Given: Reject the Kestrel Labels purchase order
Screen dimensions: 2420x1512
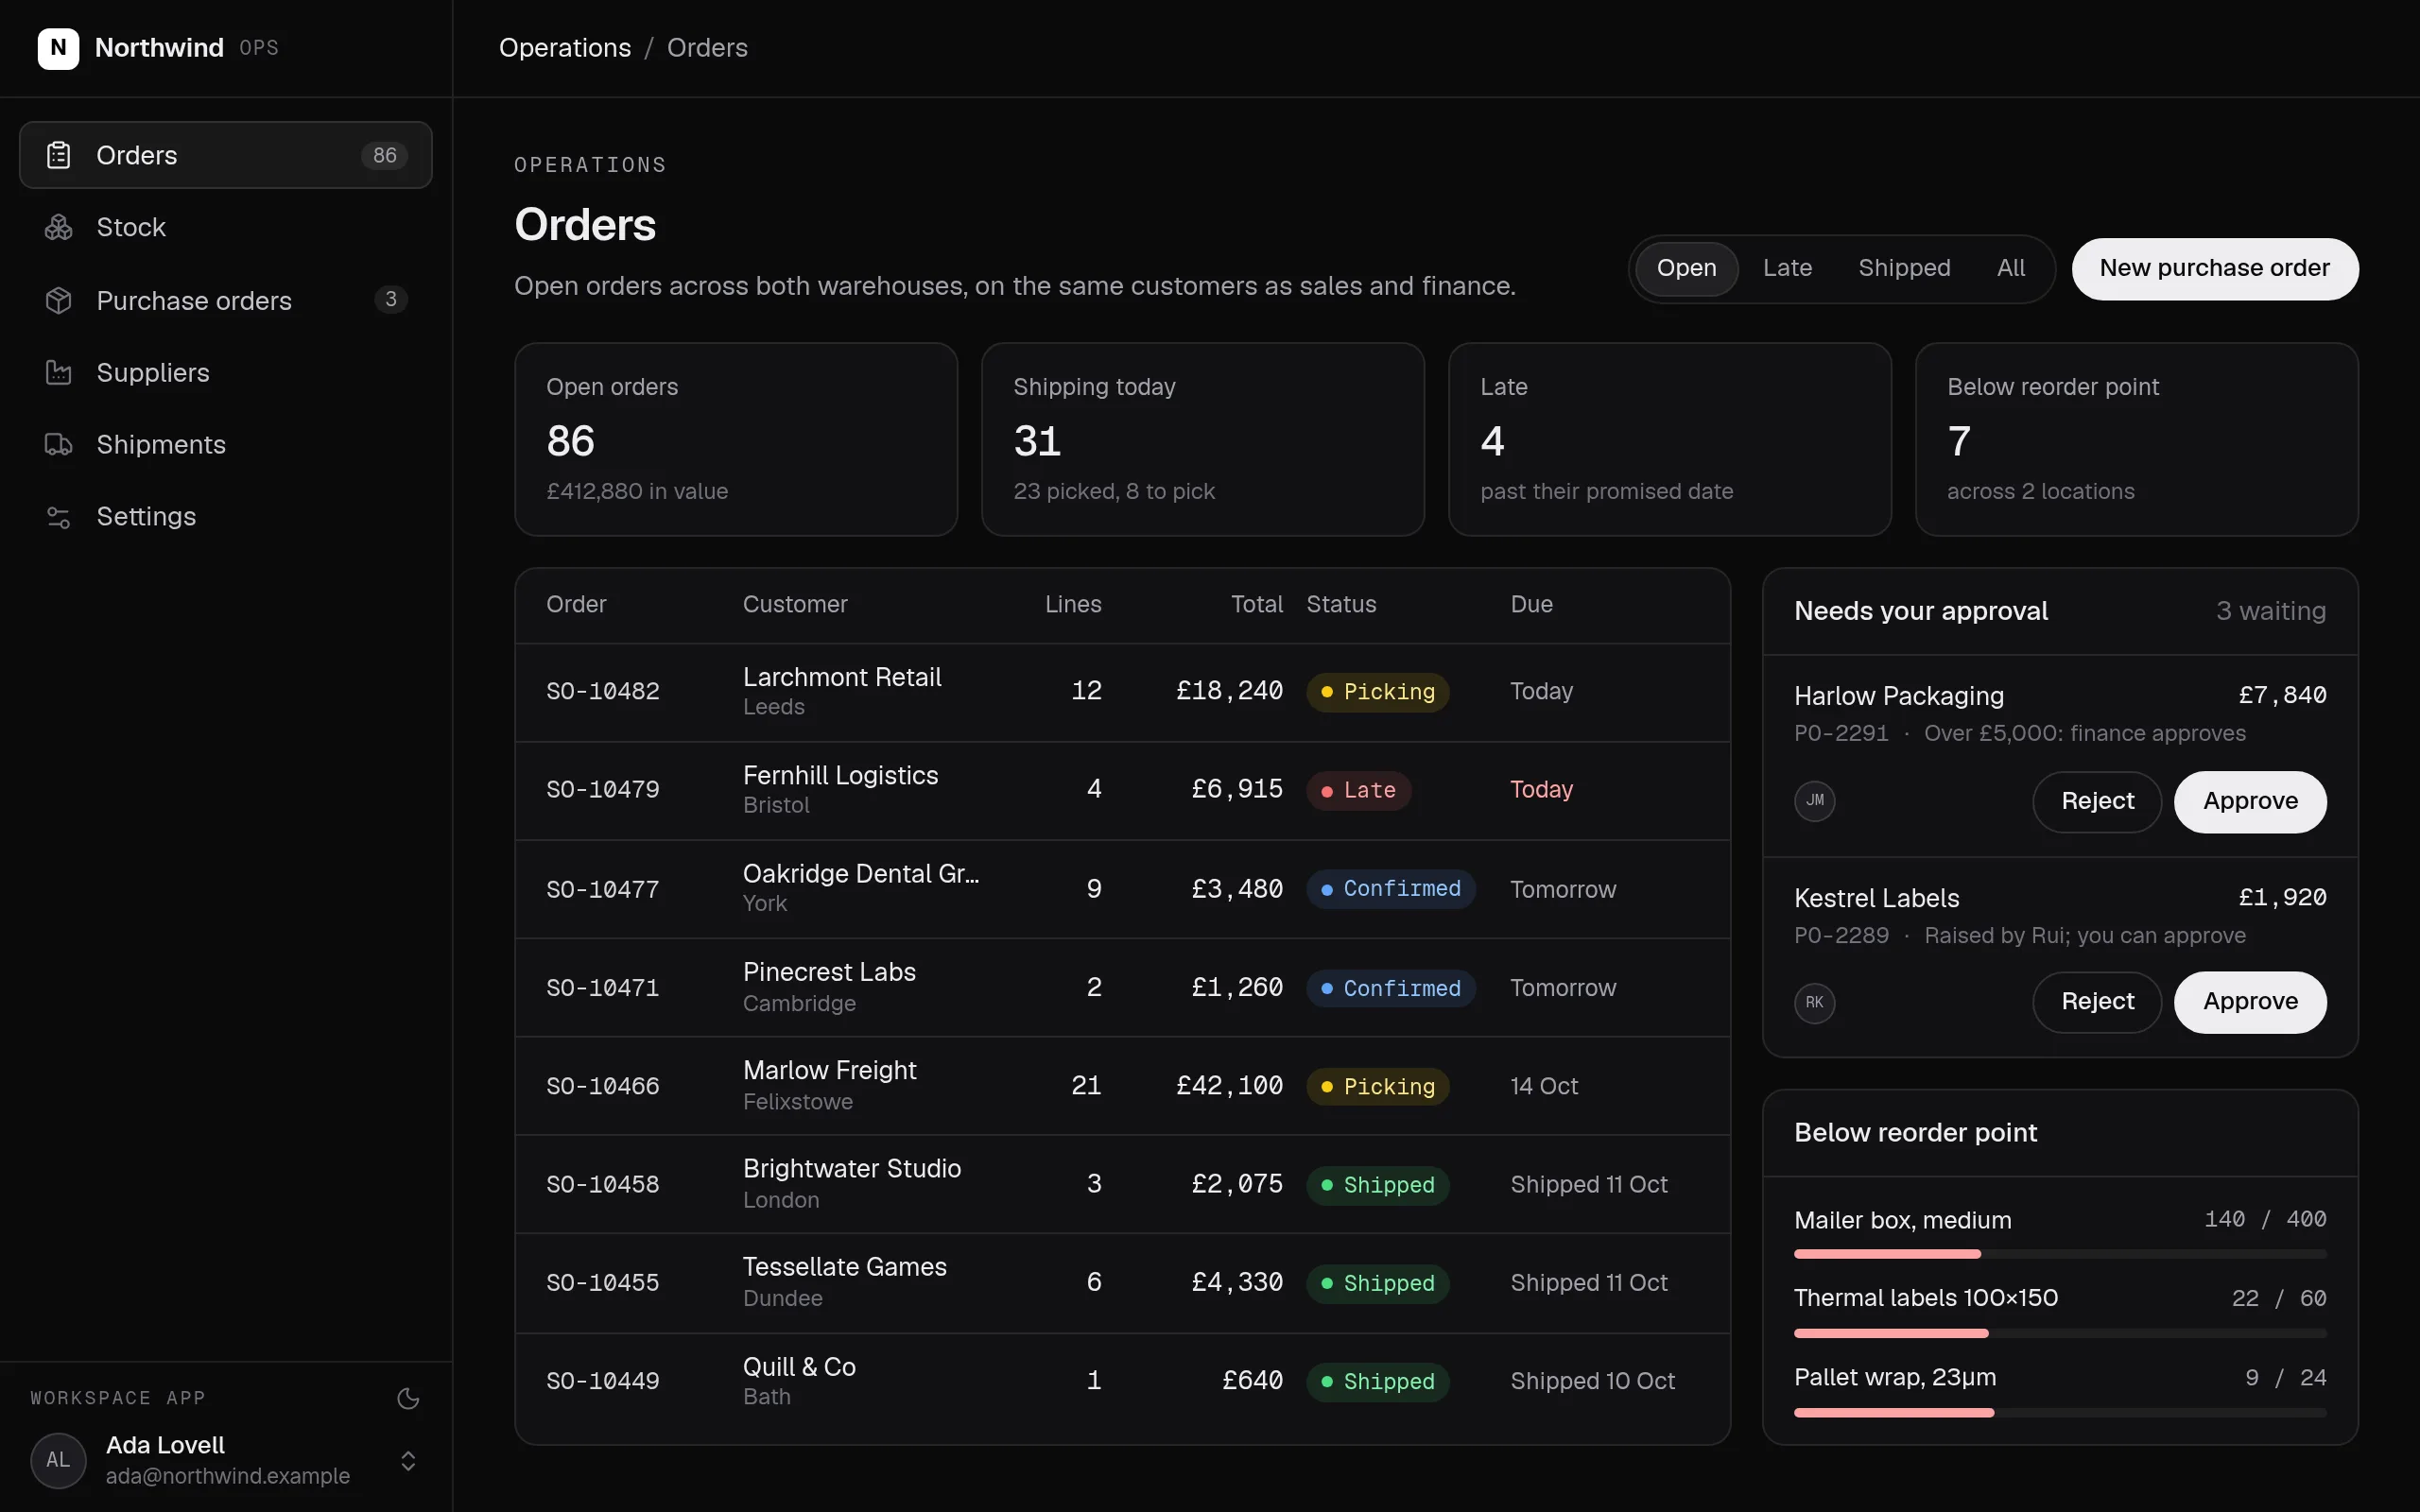Looking at the screenshot, I should pos(2097,1002).
